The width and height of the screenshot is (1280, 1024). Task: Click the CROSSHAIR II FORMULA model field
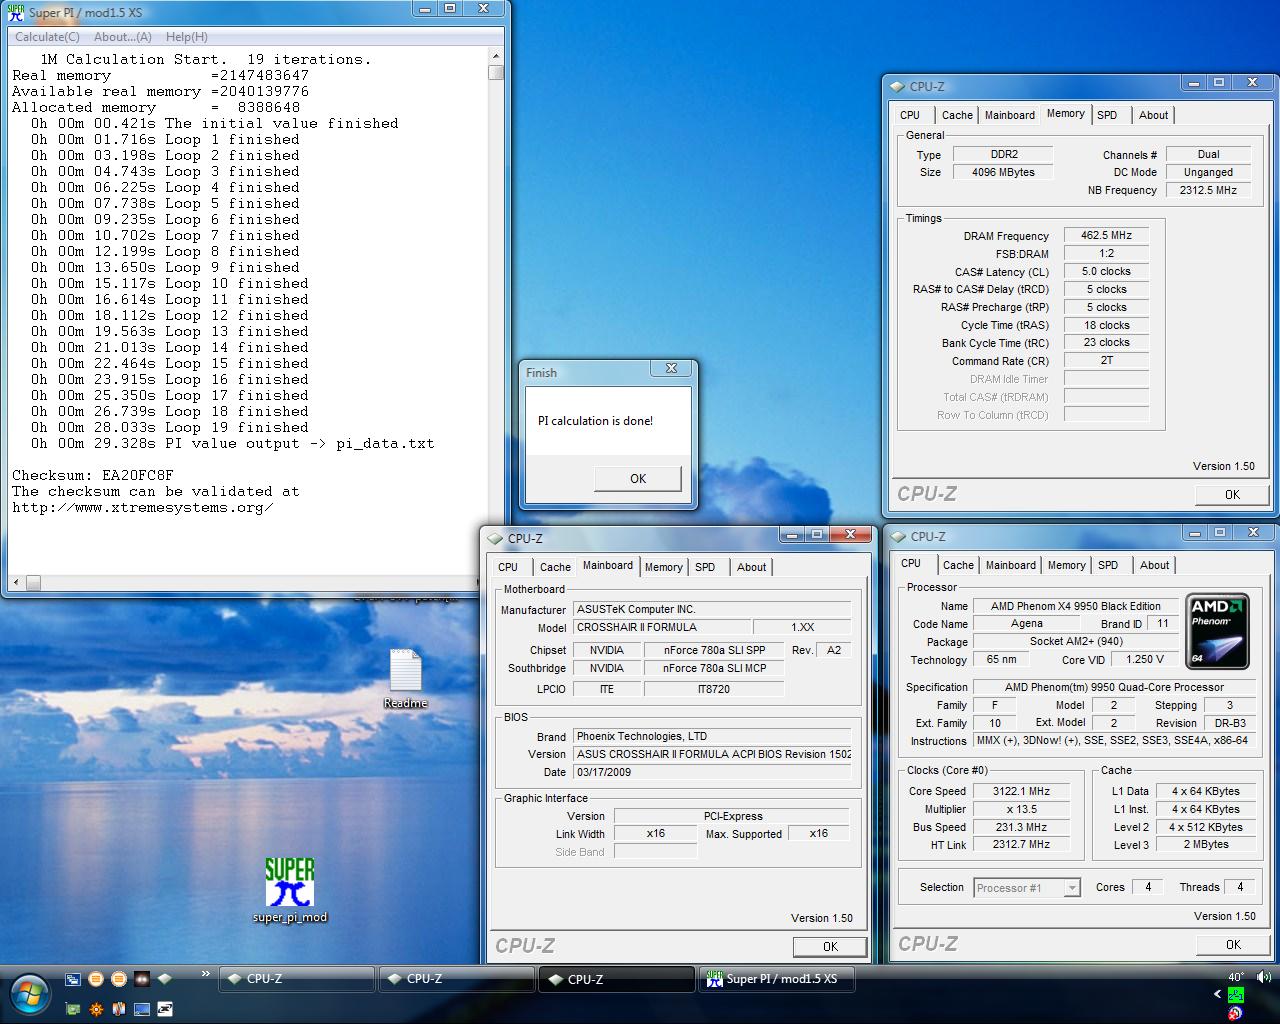click(x=662, y=627)
